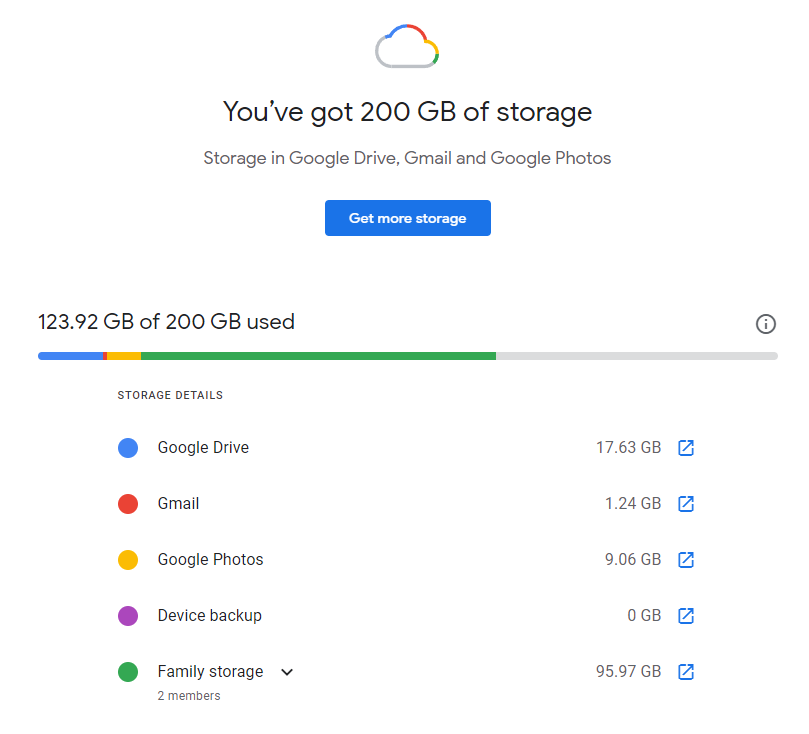
Task: Open Family storage external link icon
Action: pyautogui.click(x=686, y=672)
